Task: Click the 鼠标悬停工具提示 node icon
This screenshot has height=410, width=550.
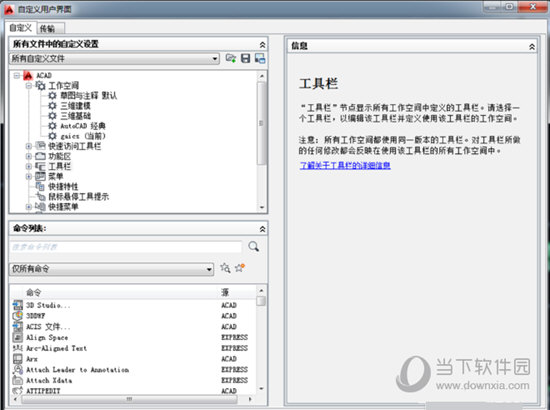Action: [40, 197]
